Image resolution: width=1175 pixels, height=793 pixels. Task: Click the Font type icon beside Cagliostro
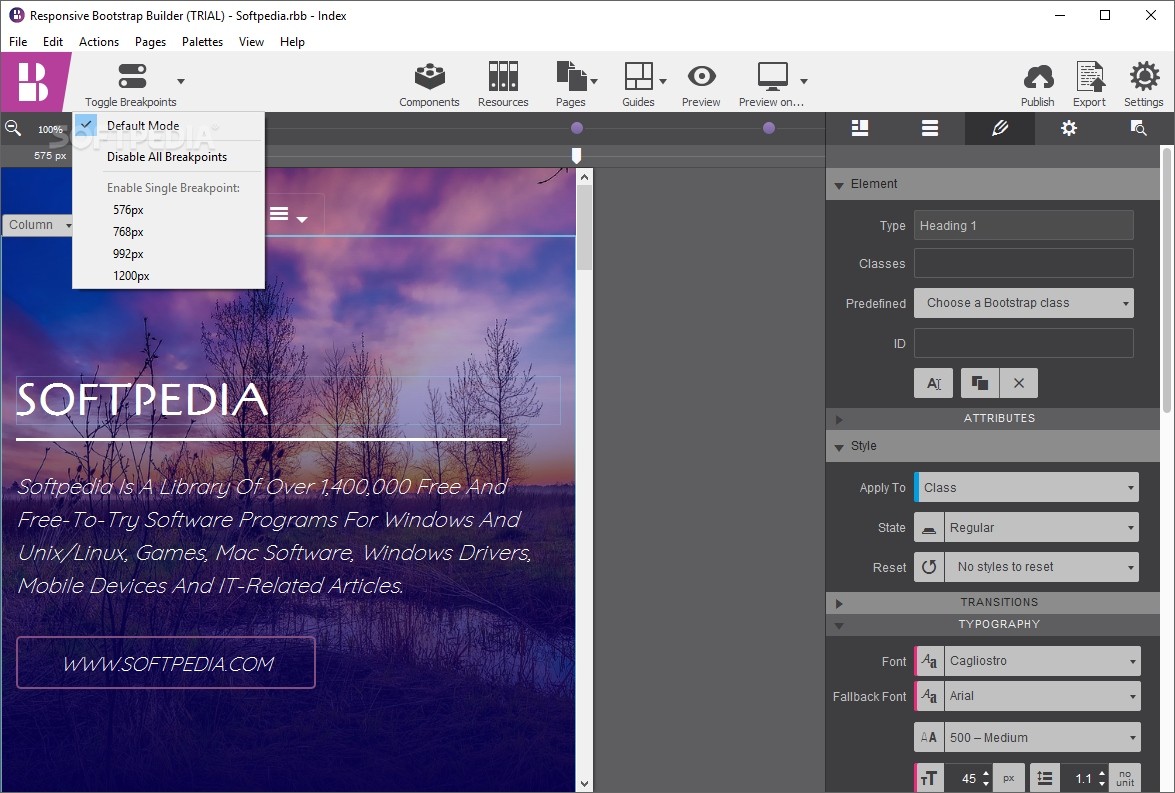coord(929,661)
